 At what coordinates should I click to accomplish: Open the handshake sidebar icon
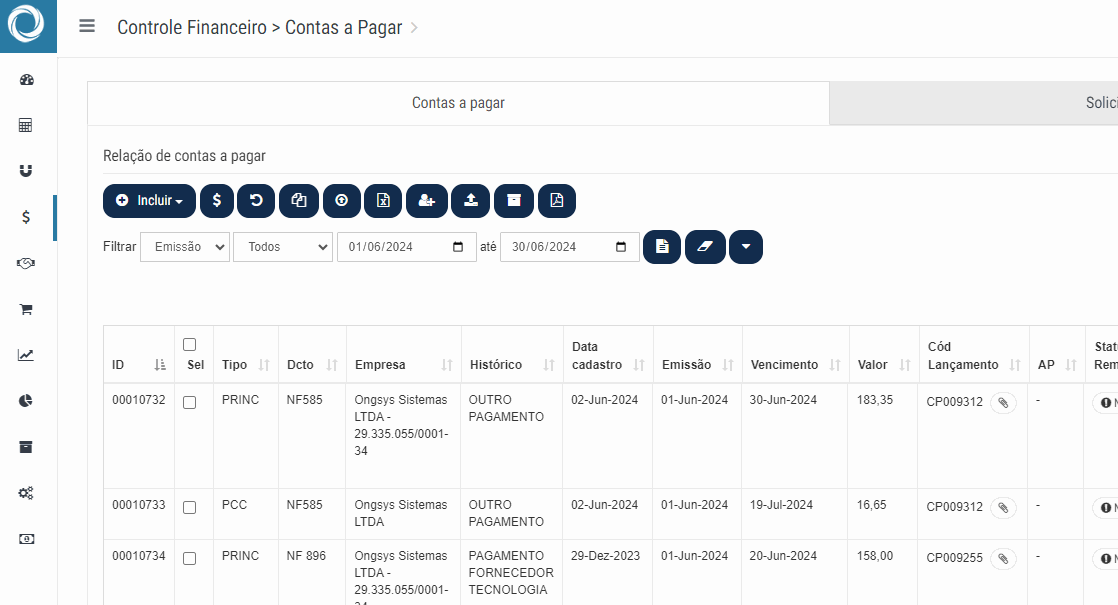(26, 264)
